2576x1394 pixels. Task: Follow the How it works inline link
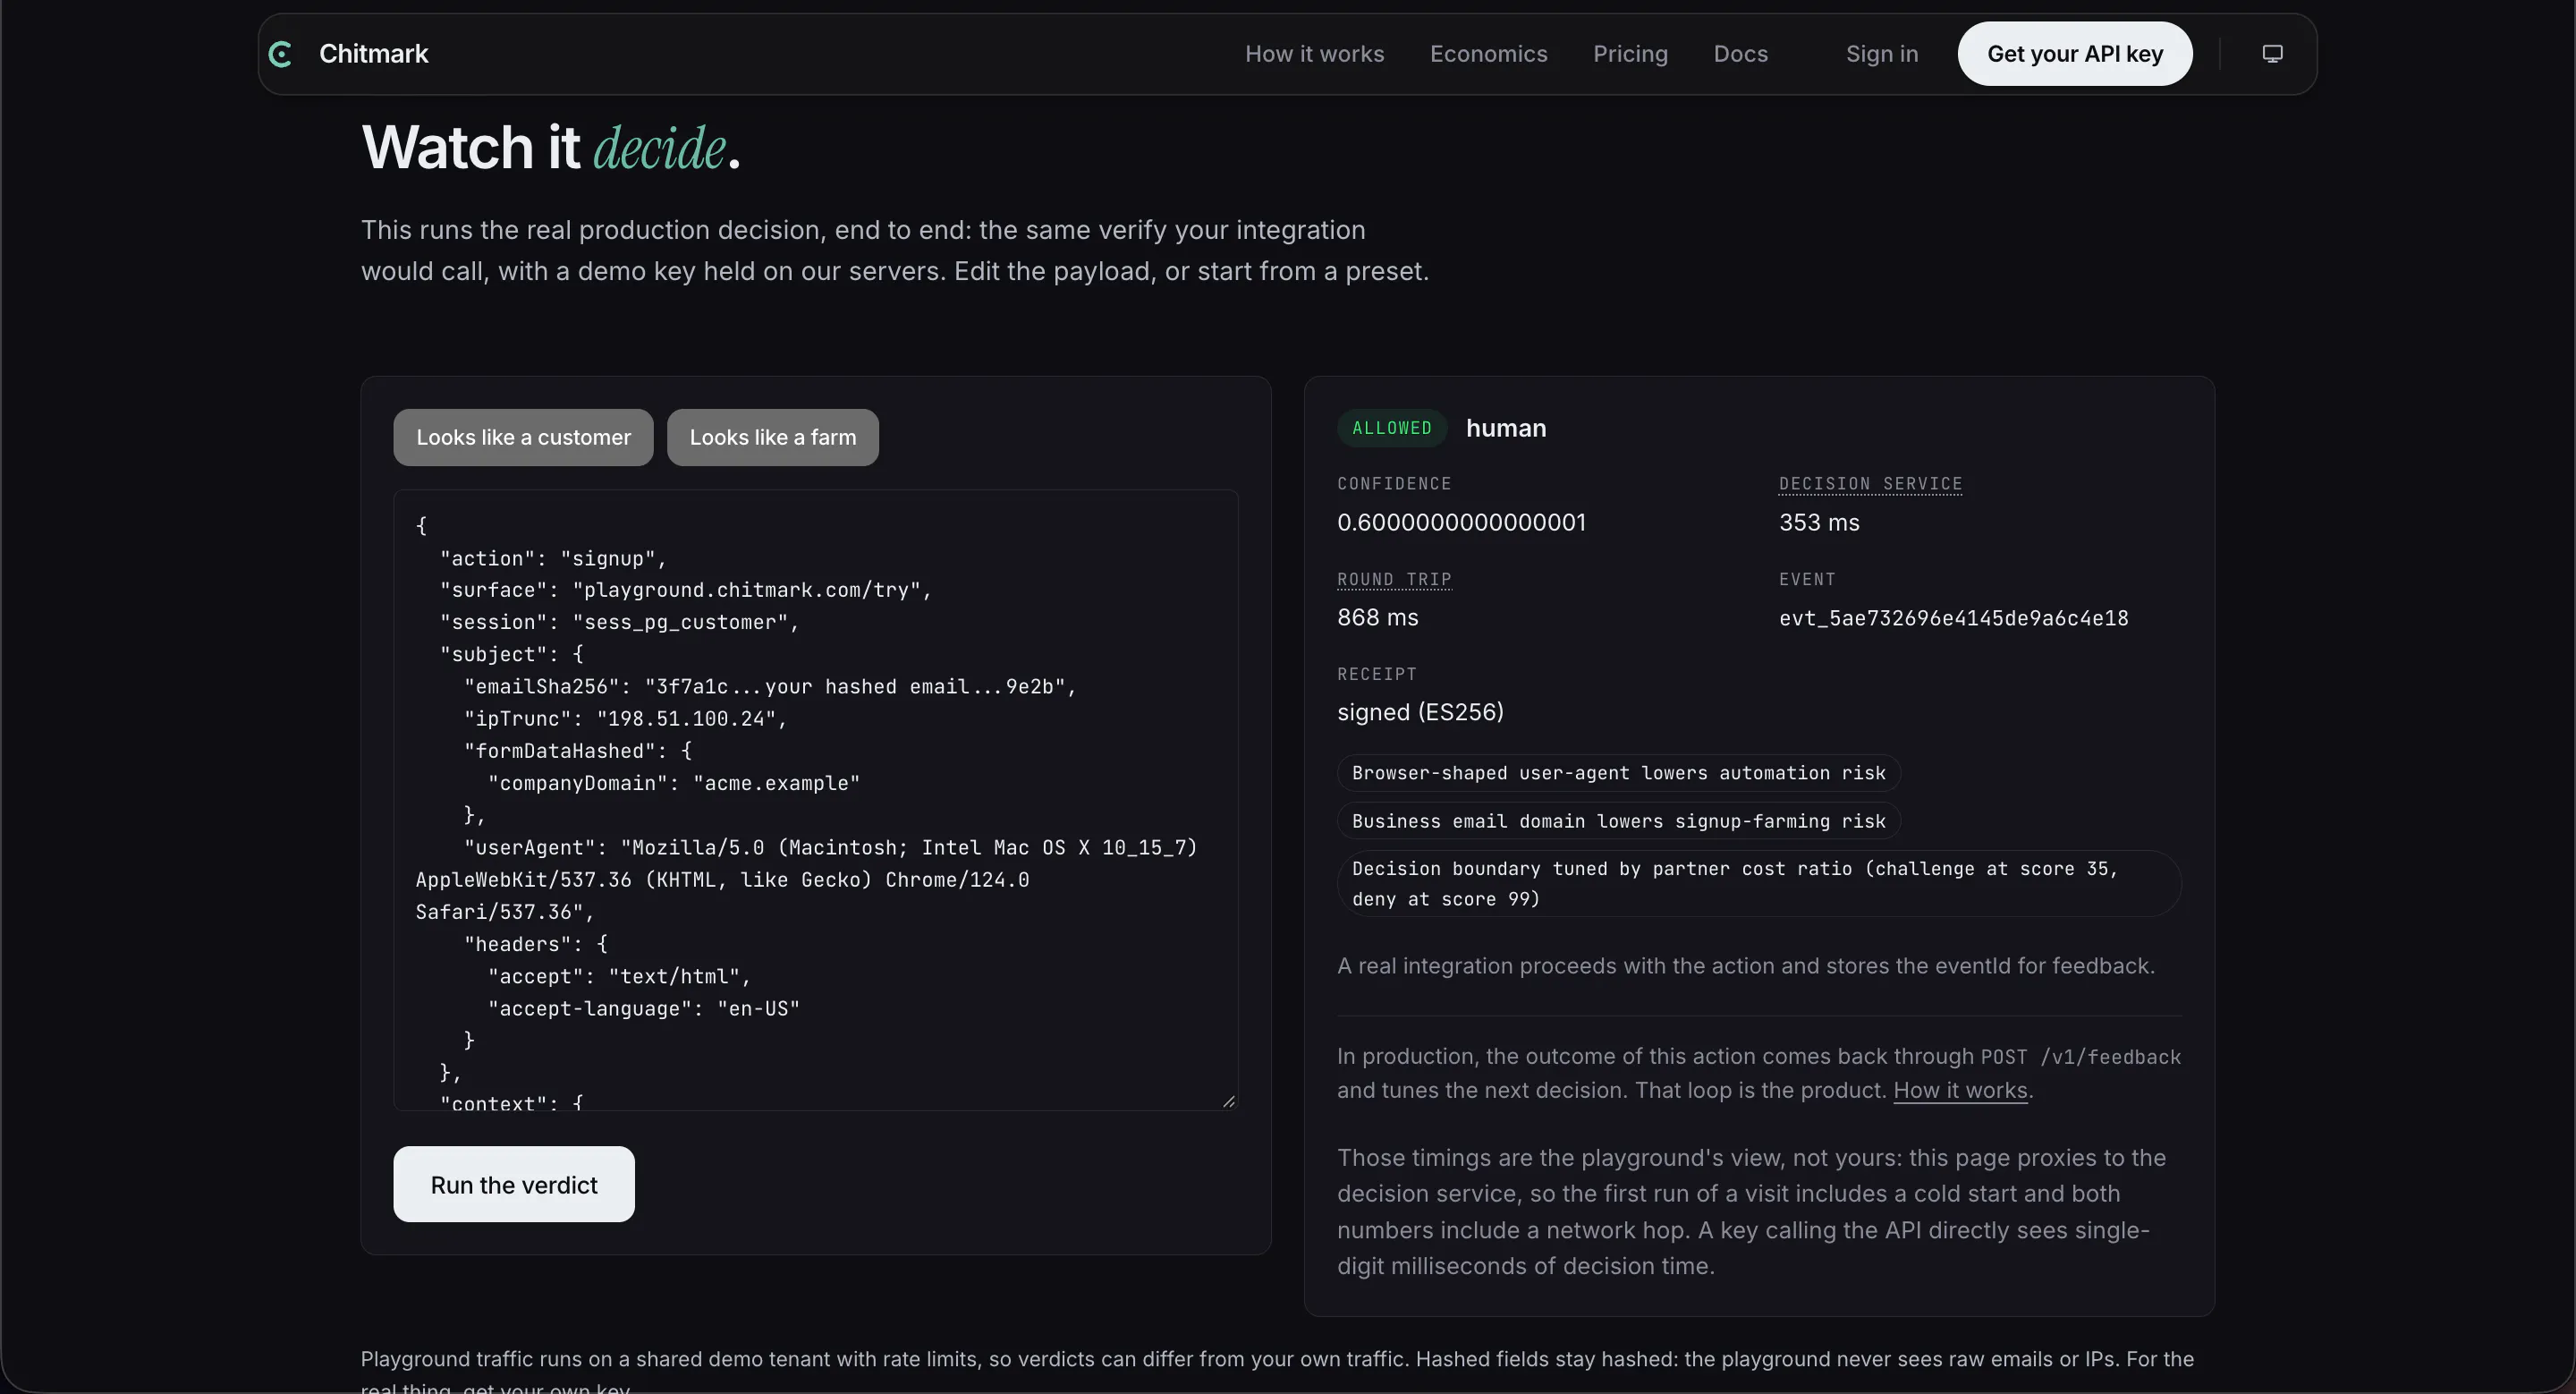(1960, 1090)
